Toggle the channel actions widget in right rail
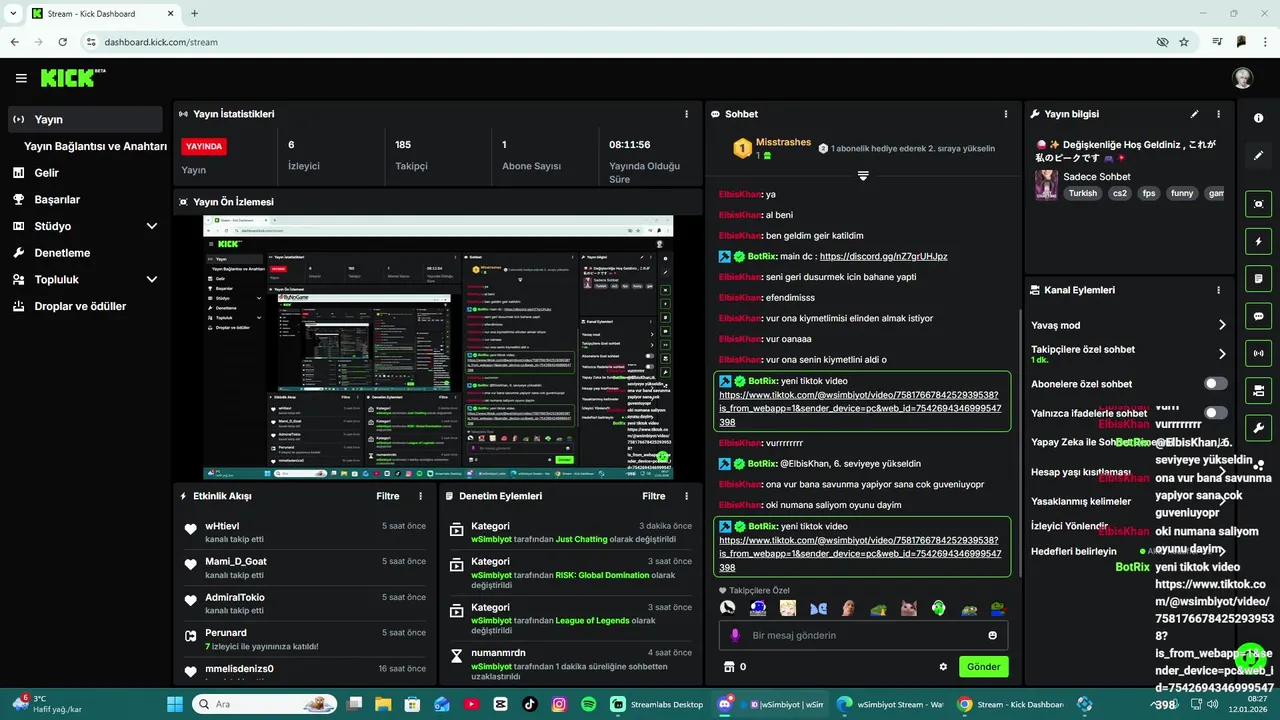This screenshot has height=720, width=1280. coord(1258,390)
